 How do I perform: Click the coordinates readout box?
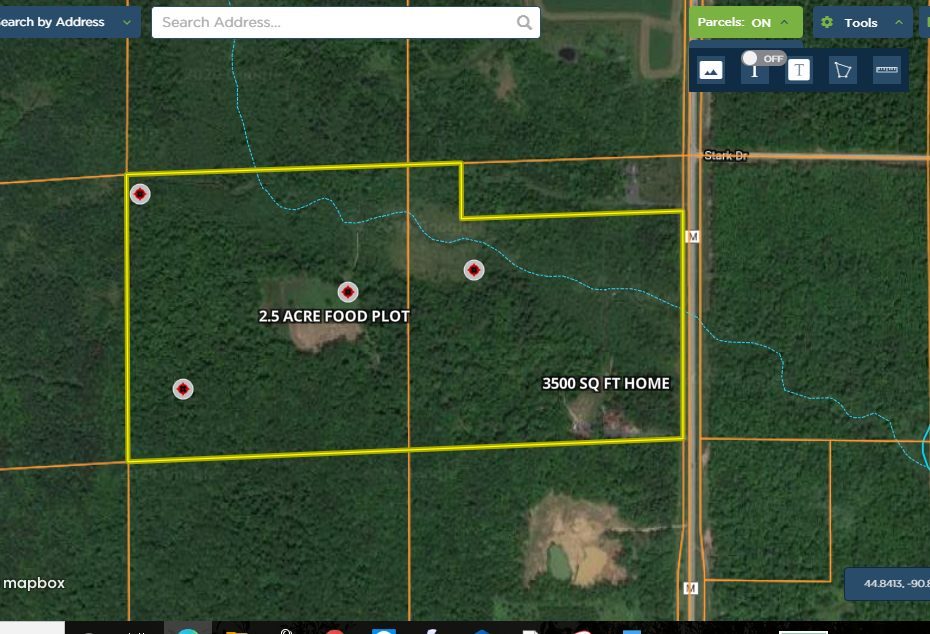(888, 584)
